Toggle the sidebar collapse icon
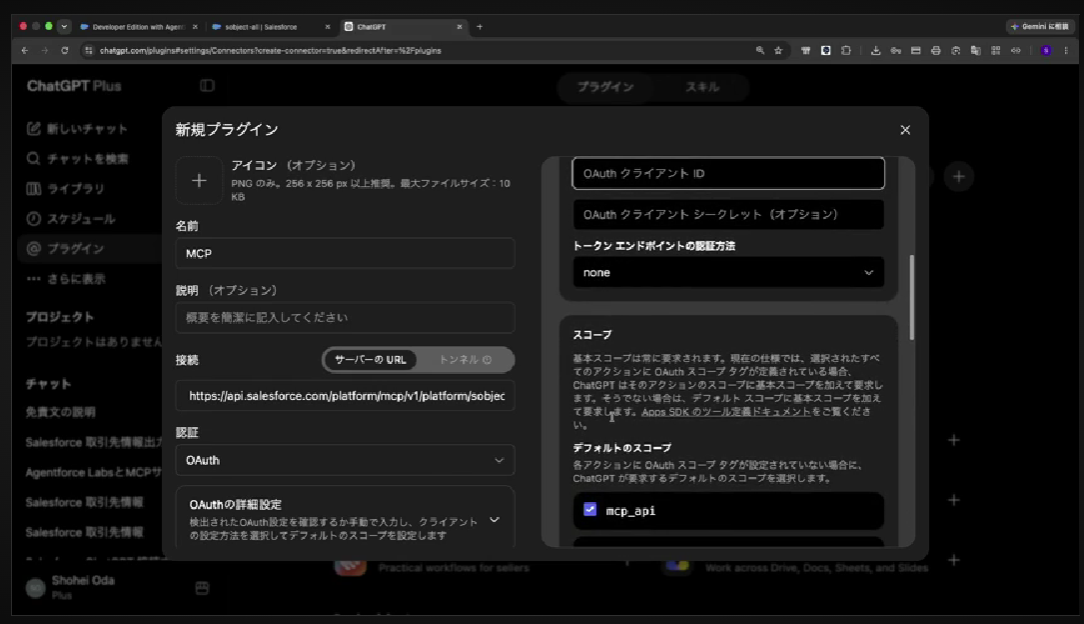Viewport: 1084px width, 624px height. coord(207,86)
